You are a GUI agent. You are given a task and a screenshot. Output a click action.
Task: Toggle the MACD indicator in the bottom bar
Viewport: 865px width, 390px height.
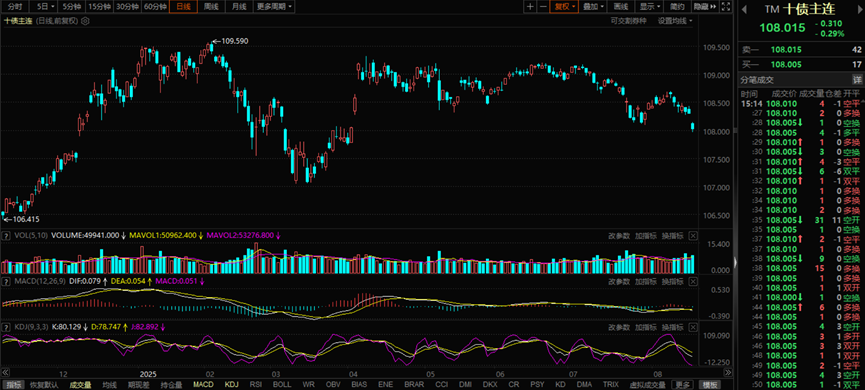[x=203, y=384]
